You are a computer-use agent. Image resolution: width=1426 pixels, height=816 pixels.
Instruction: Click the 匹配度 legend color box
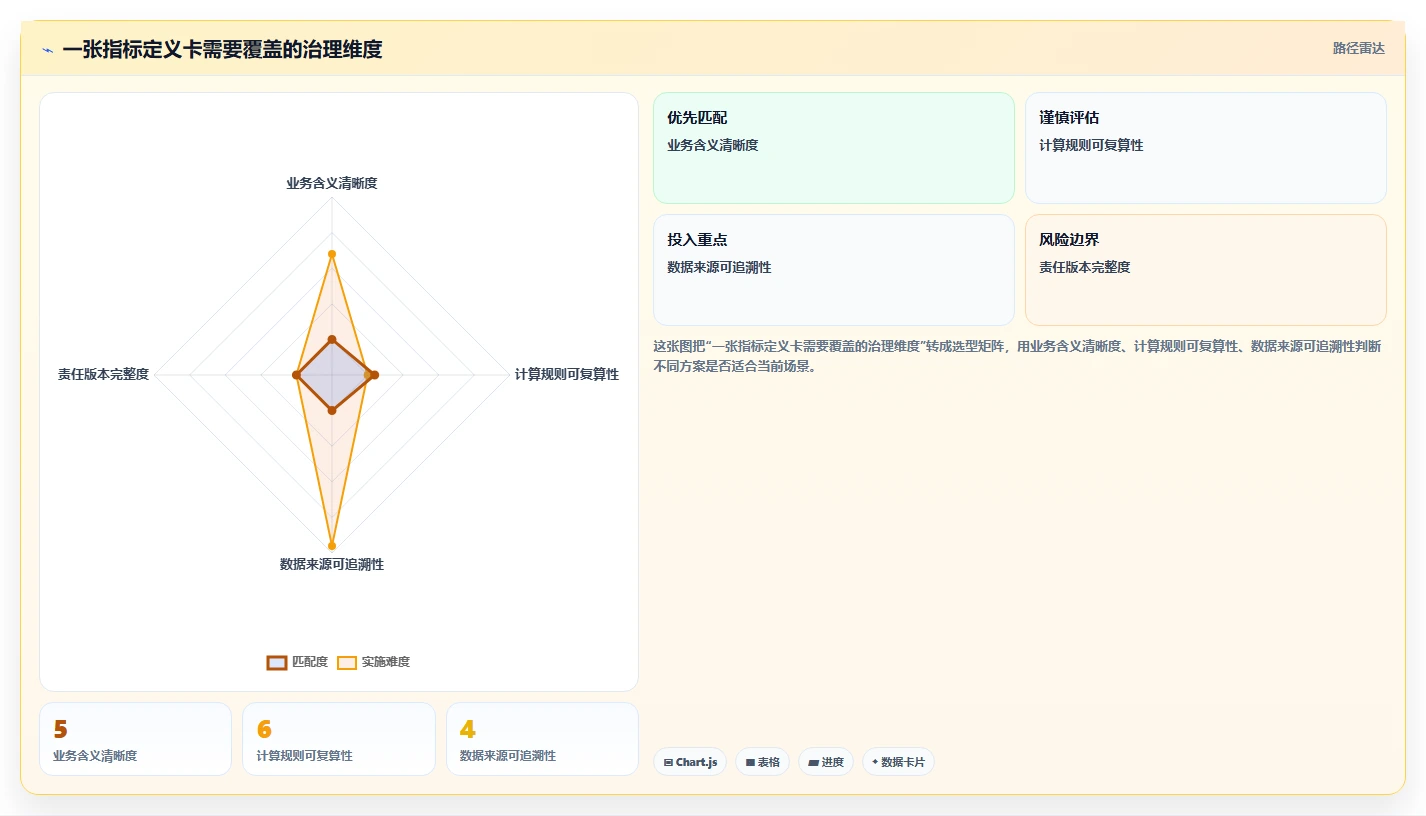click(277, 662)
